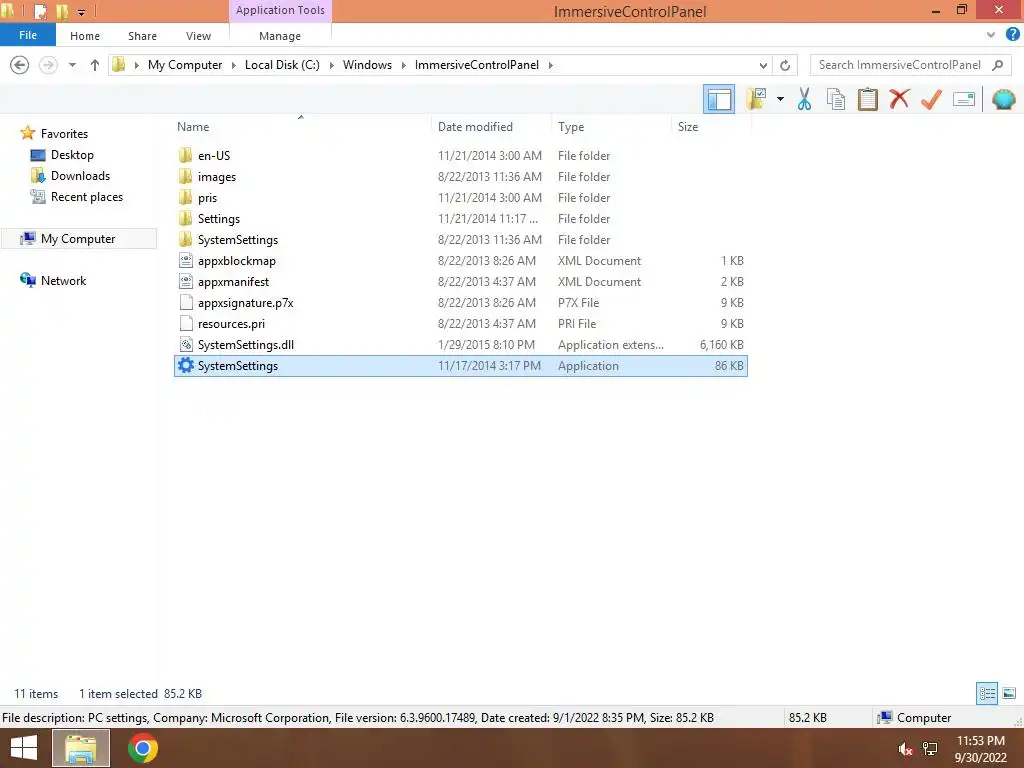Click My Computer in the address bar

pos(185,65)
